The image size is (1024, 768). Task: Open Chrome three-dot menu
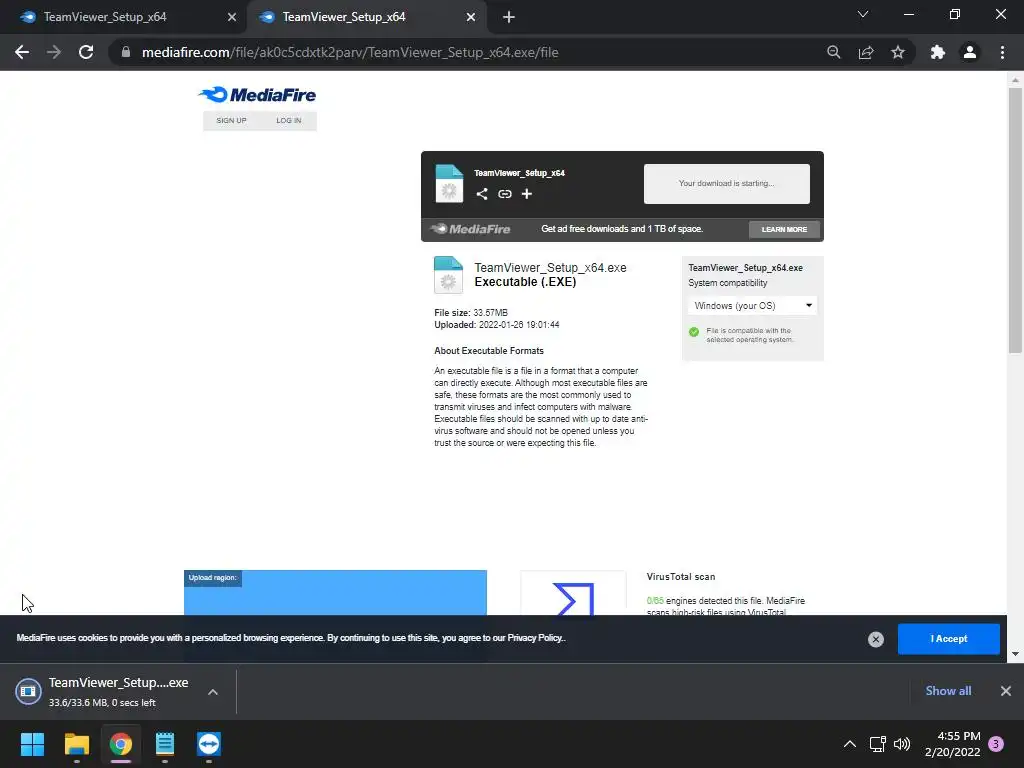pos(1002,52)
